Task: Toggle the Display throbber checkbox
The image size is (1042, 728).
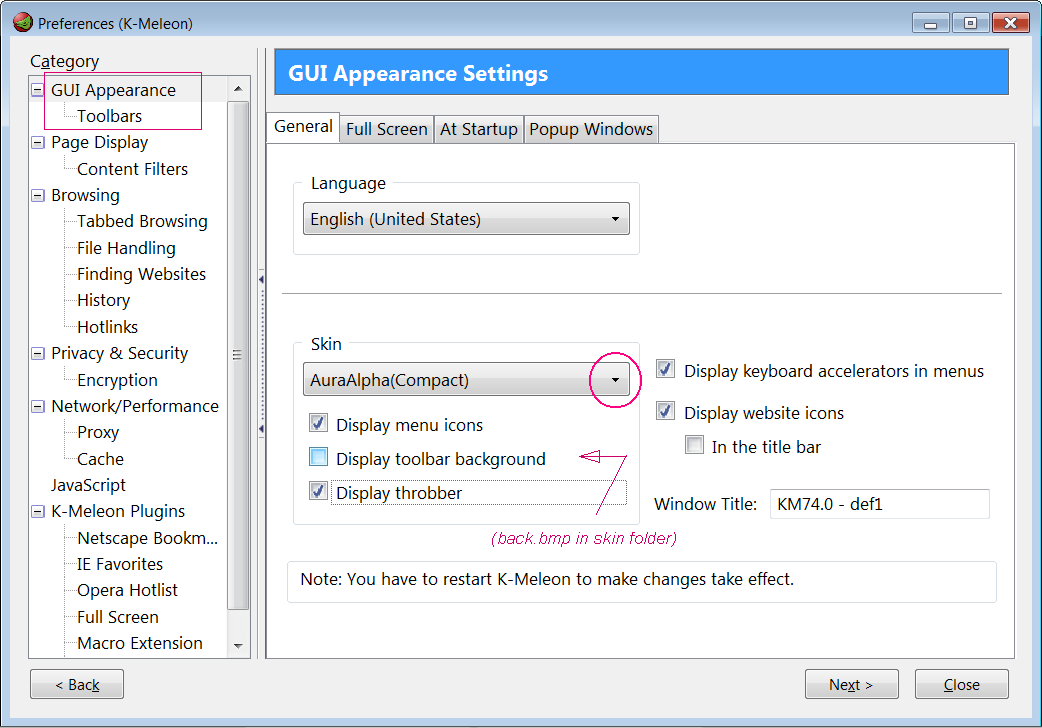Action: point(319,492)
